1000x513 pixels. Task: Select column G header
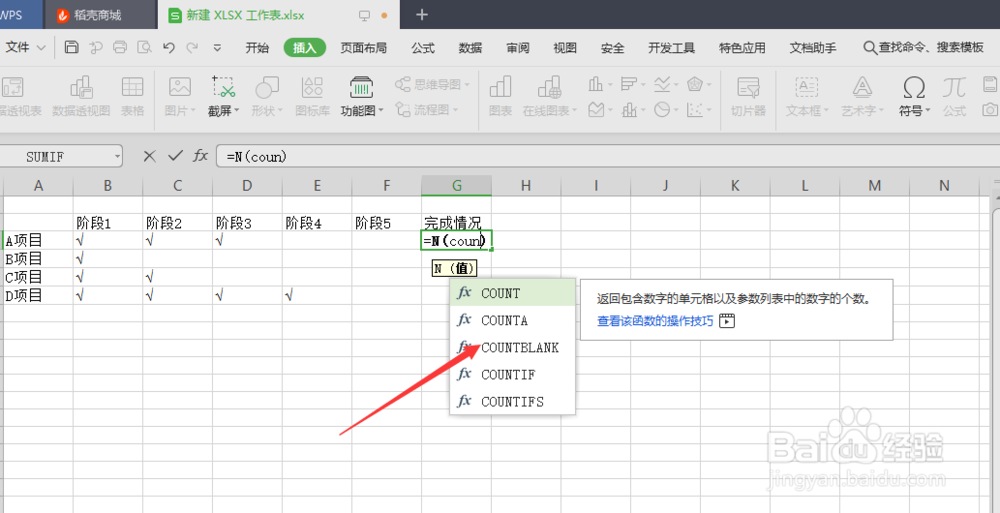click(x=457, y=186)
